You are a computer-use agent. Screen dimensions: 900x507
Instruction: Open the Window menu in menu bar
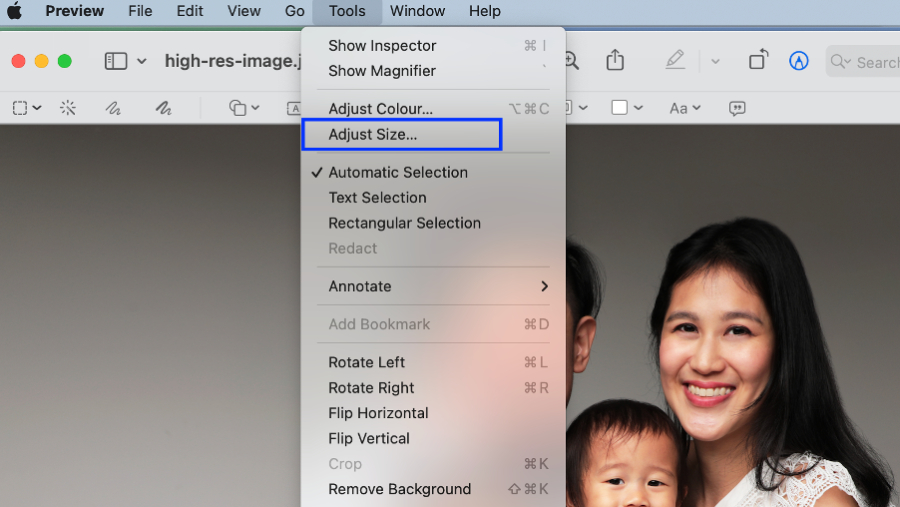pos(417,11)
